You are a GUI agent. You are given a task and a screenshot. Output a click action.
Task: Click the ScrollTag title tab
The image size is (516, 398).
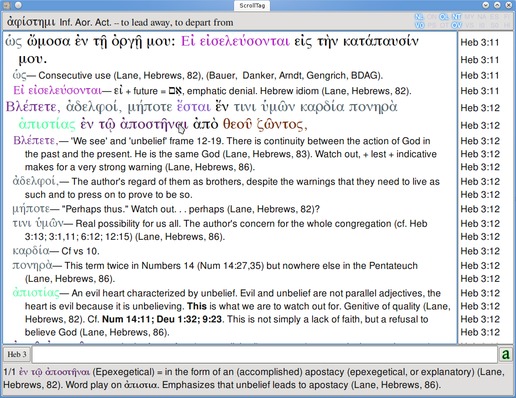252,5
